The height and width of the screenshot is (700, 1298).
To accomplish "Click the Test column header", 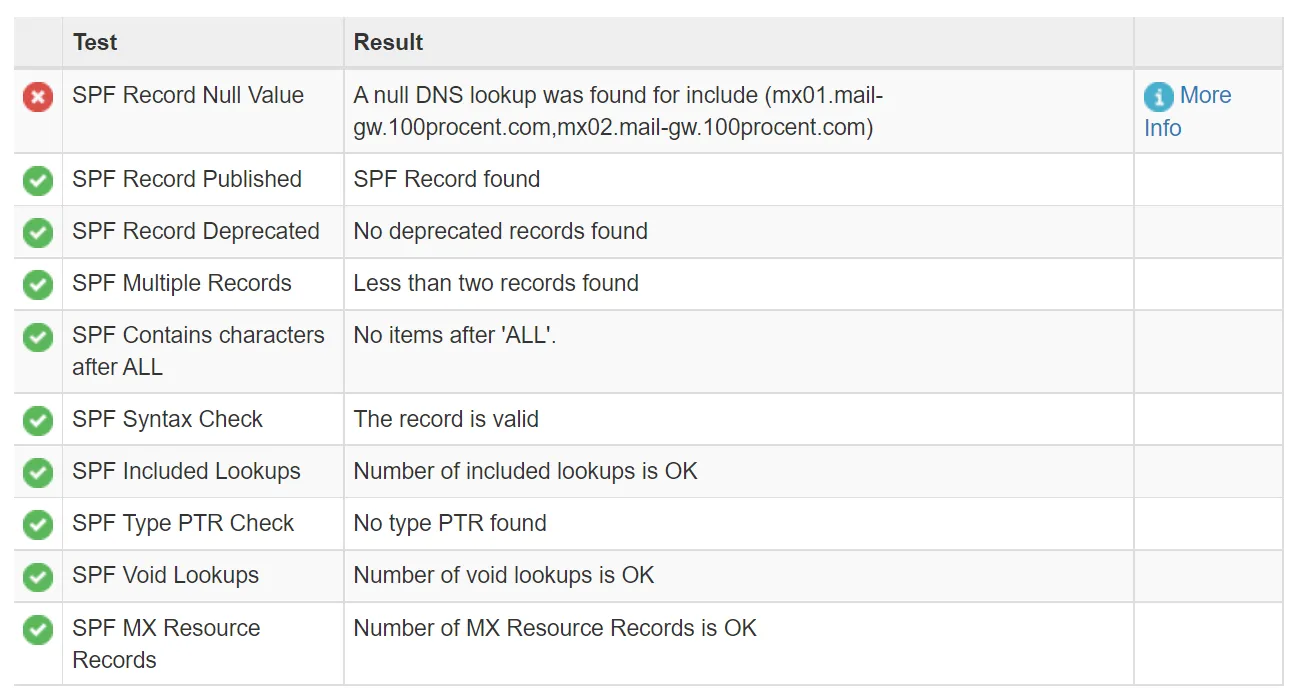I will click(x=95, y=42).
